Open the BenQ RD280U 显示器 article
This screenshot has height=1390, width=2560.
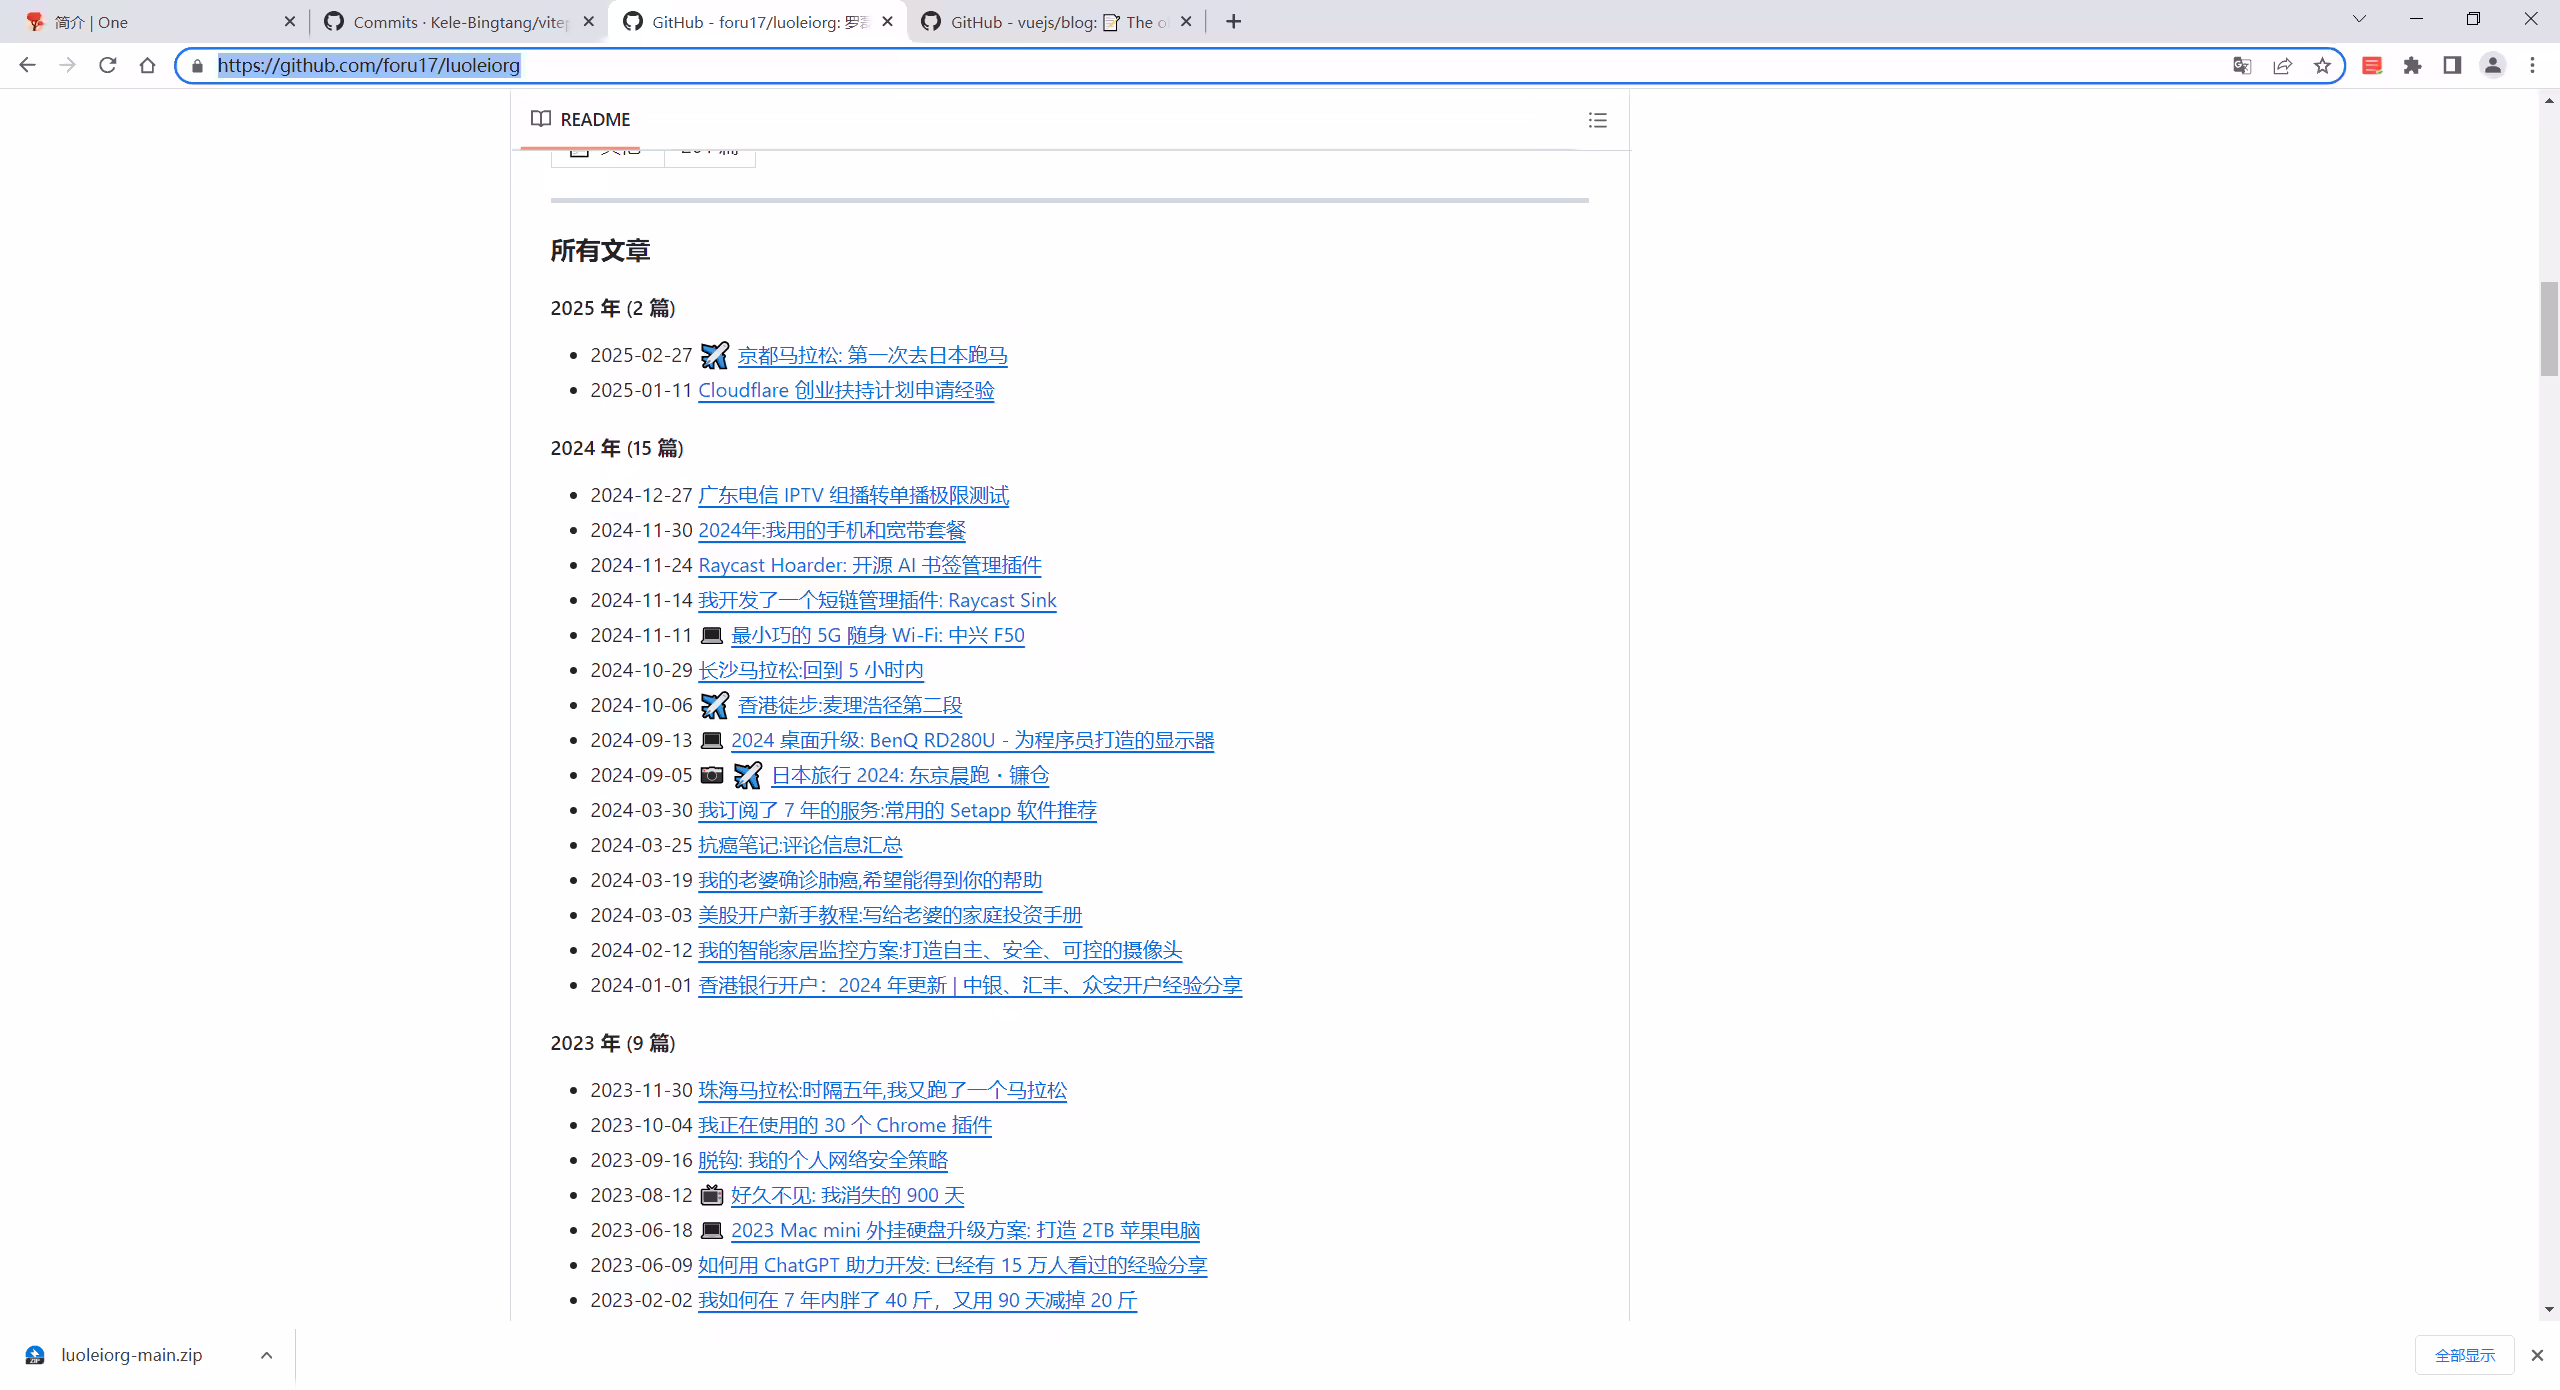[972, 740]
